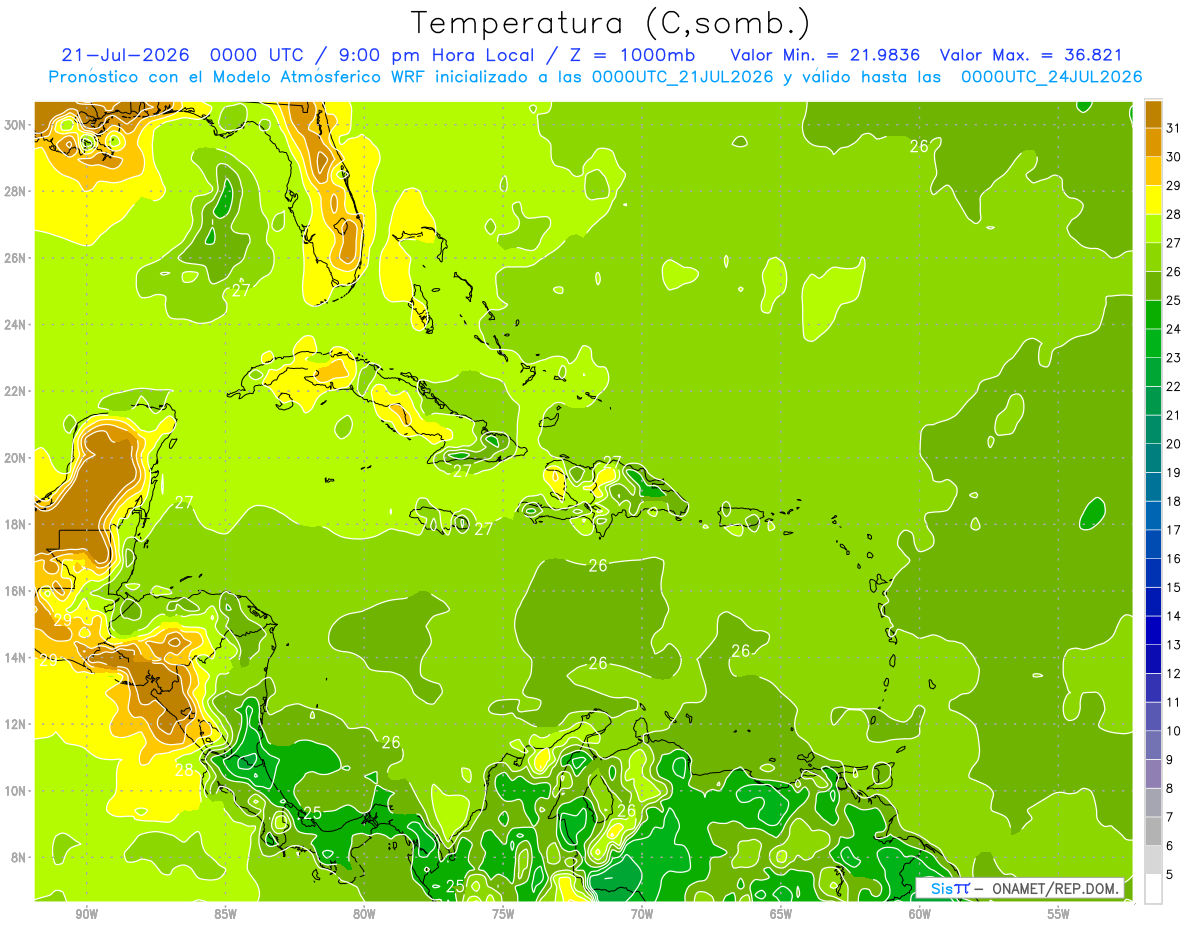Click the '0000UTC_21JUL2026' initialization timestamp

click(x=682, y=77)
